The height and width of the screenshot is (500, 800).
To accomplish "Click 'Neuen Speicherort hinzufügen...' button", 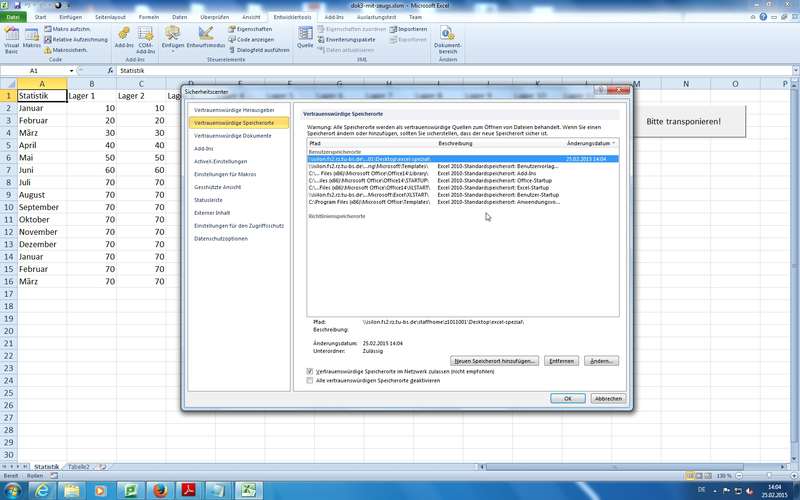I will coord(495,360).
